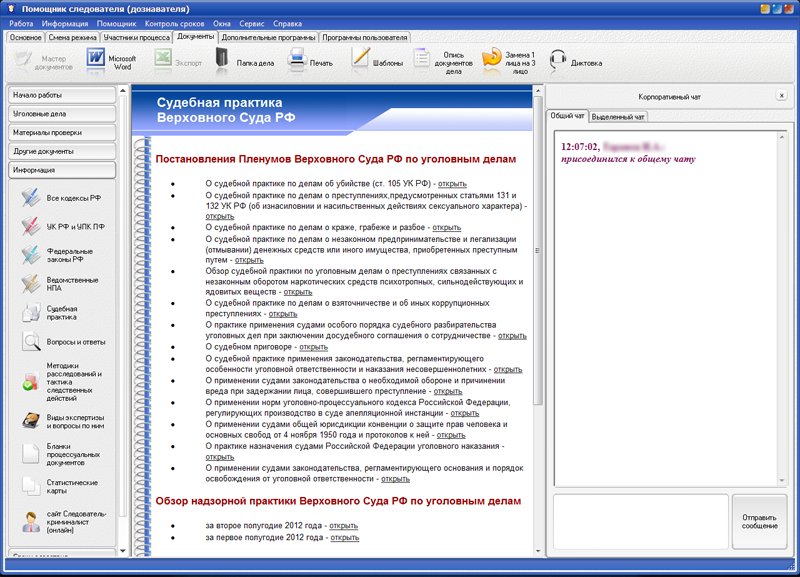Click the chat message input field

click(x=641, y=521)
